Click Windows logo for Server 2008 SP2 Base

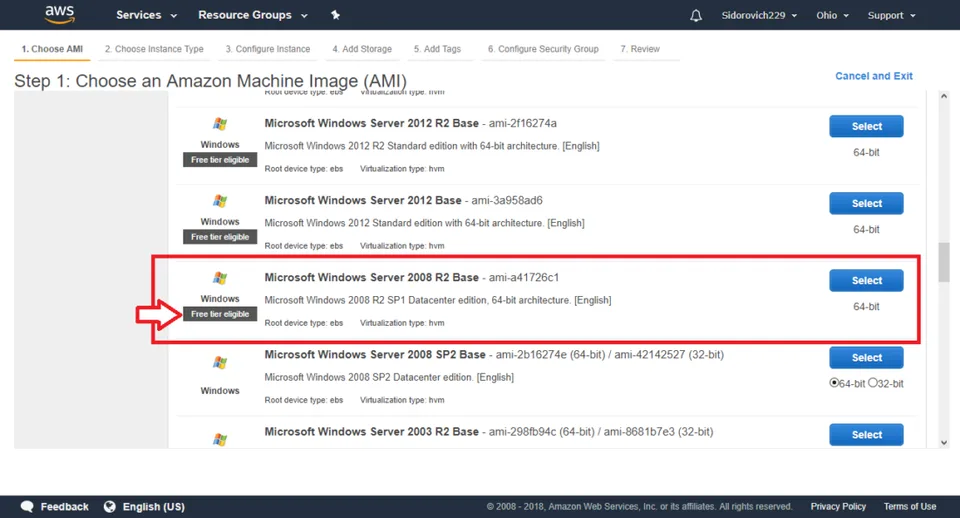pyautogui.click(x=220, y=362)
